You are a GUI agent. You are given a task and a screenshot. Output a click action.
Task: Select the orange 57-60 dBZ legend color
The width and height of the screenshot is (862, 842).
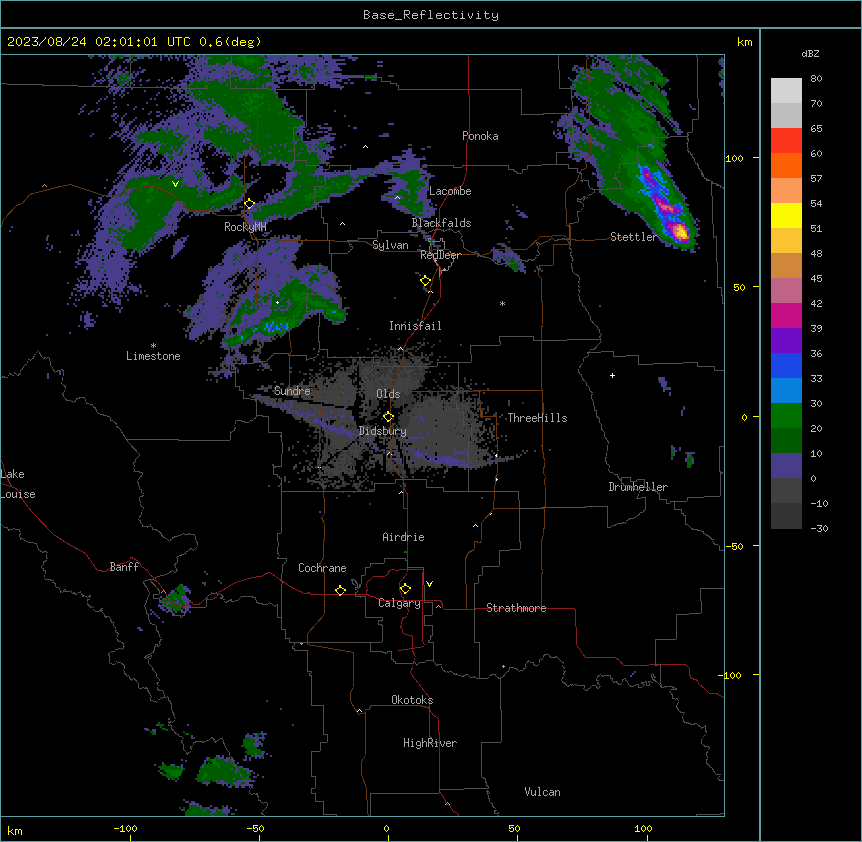point(786,165)
